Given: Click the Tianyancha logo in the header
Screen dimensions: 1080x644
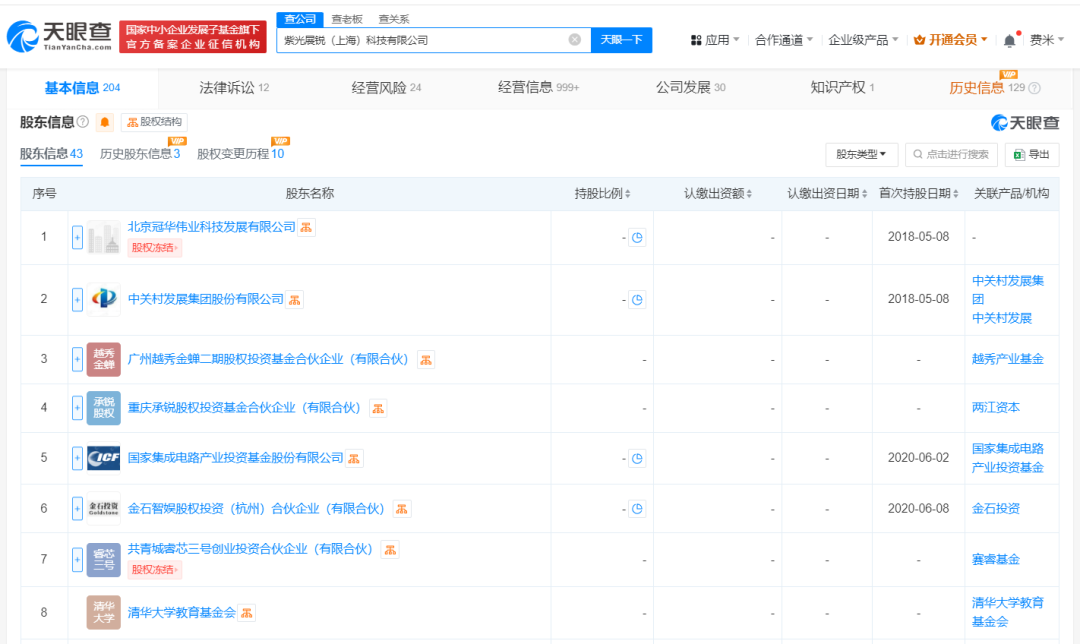Looking at the screenshot, I should pyautogui.click(x=59, y=36).
